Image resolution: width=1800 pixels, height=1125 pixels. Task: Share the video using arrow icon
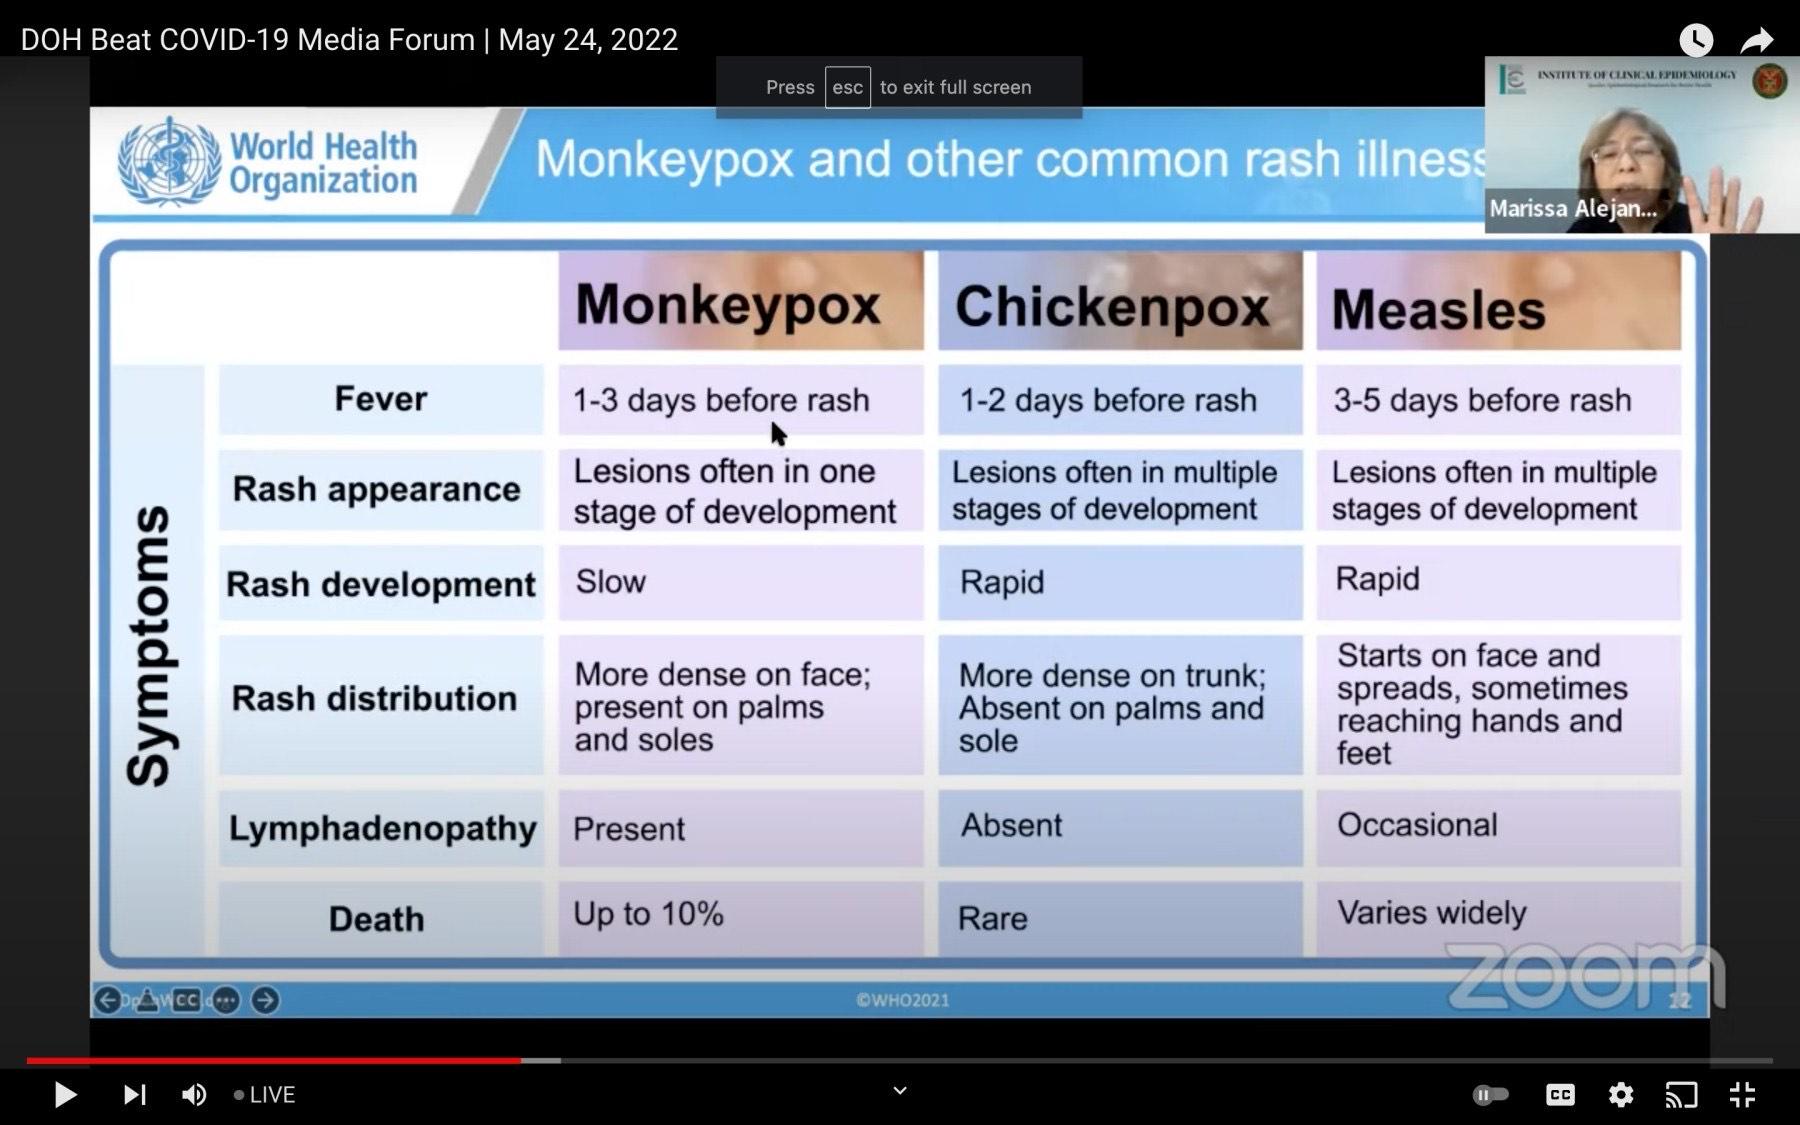(1757, 40)
